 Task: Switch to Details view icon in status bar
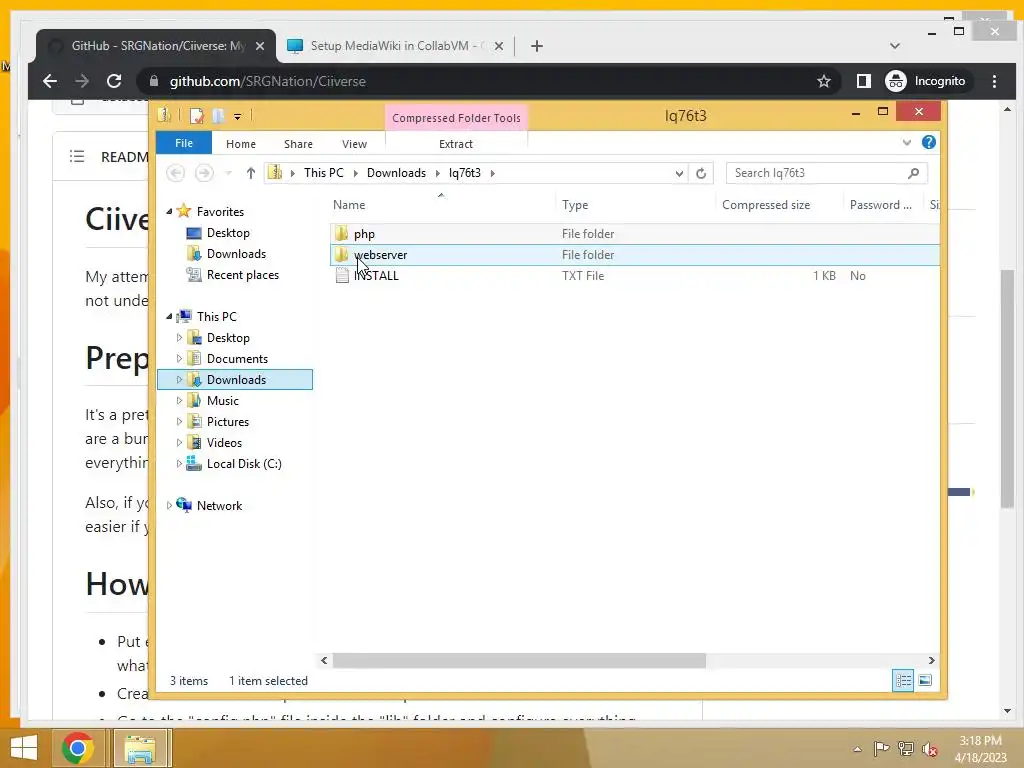pyautogui.click(x=903, y=680)
